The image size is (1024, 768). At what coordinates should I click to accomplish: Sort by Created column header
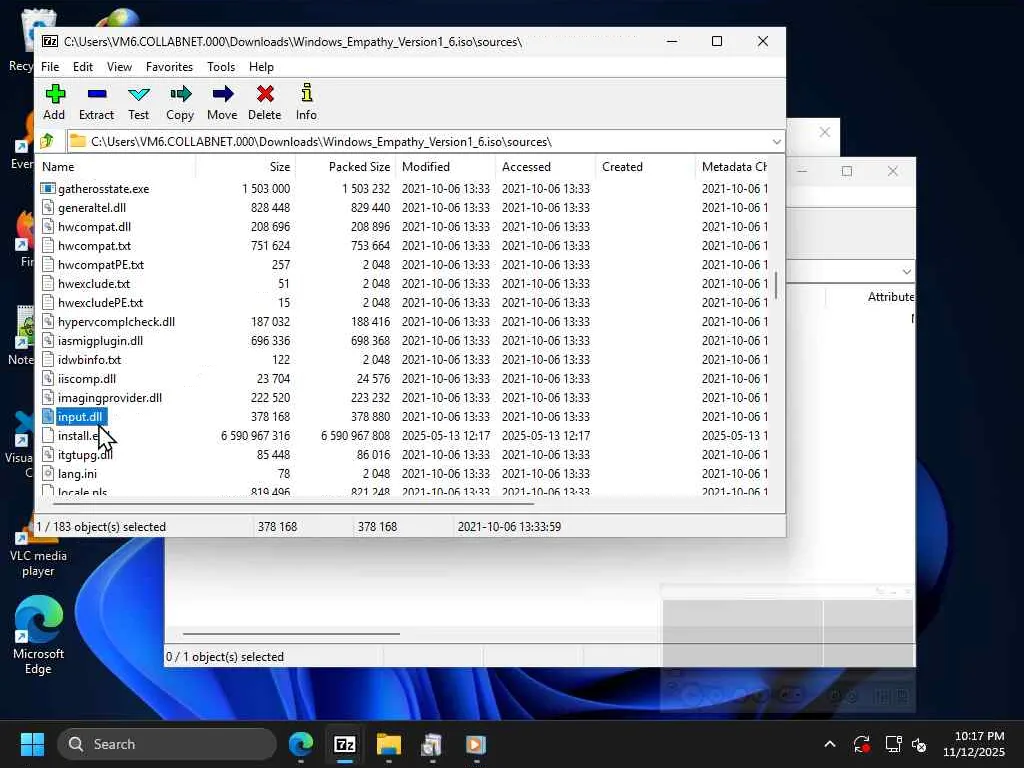[645, 167]
